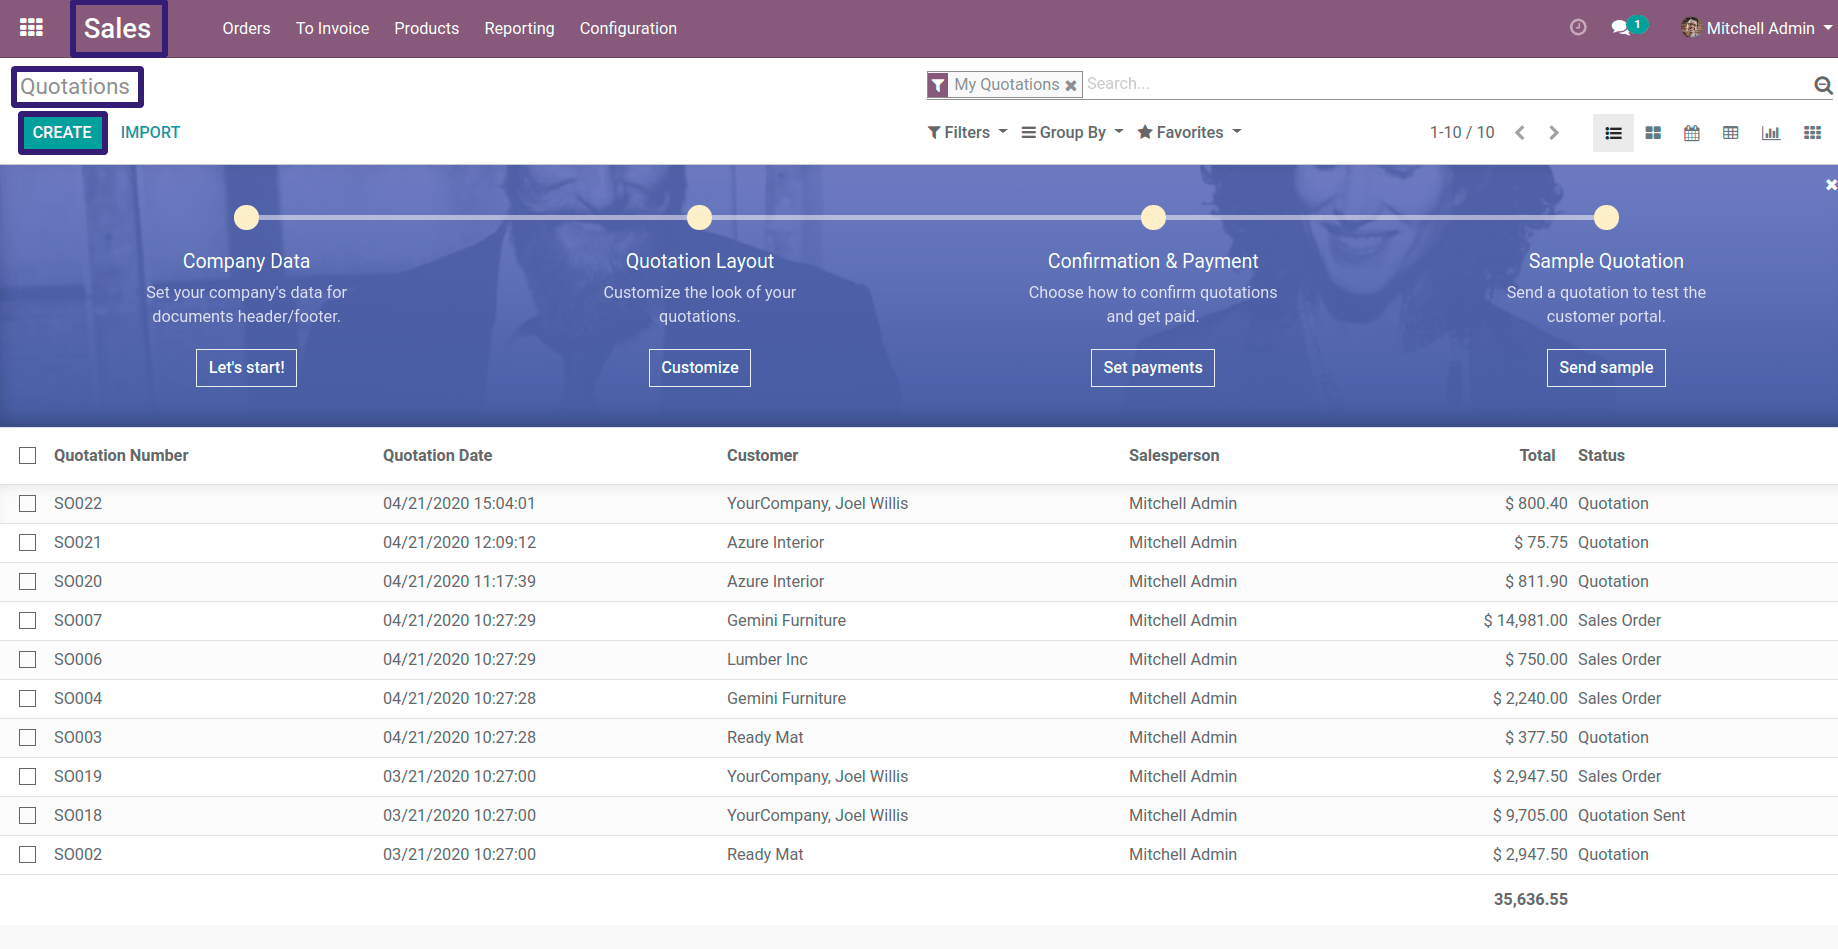The image size is (1838, 949).
Task: Click the IMPORT button
Action: click(150, 132)
